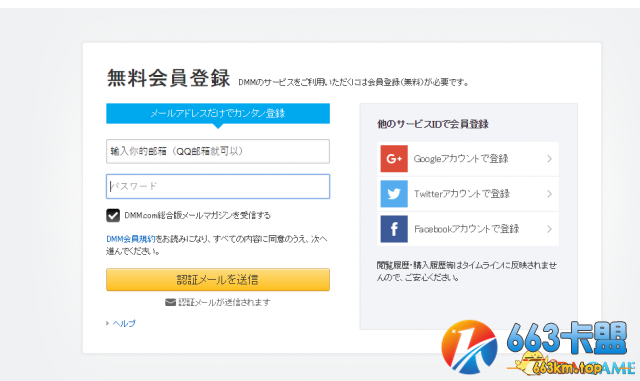Expand the ヘルプ help triangle

point(107,323)
